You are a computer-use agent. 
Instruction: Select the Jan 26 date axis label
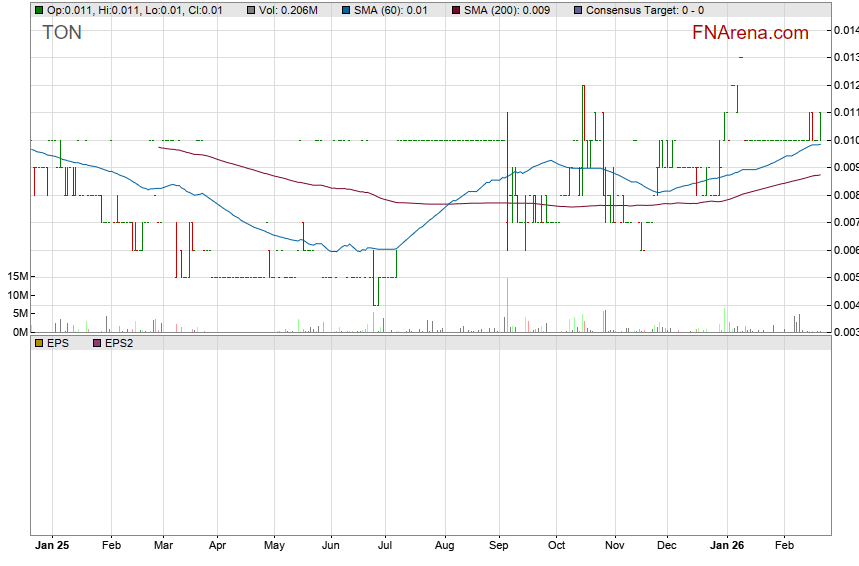tap(727, 546)
